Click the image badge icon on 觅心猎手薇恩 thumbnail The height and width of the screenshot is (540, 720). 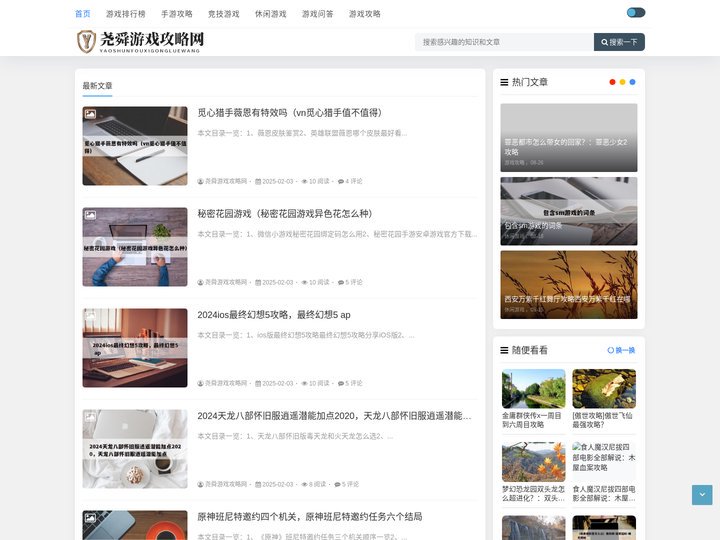click(x=90, y=113)
